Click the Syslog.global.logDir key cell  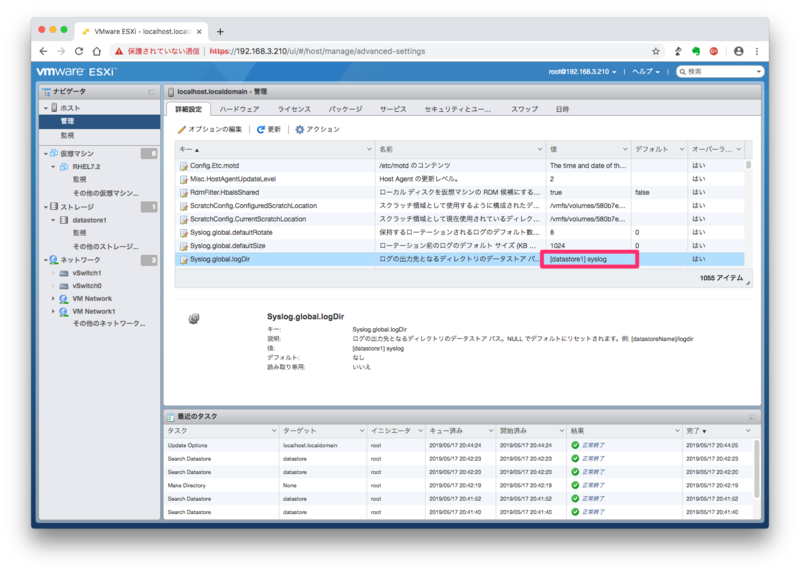click(275, 259)
